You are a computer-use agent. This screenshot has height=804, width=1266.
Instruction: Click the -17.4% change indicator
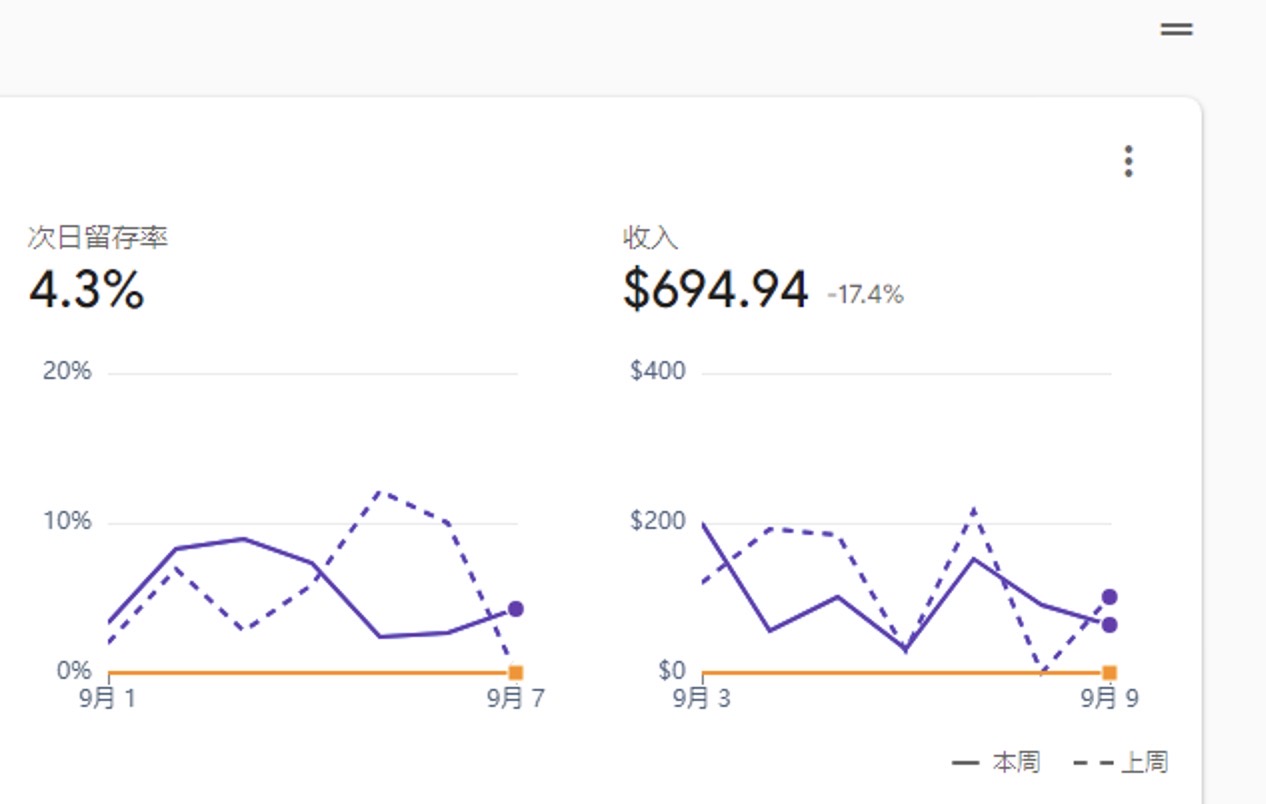pos(865,295)
